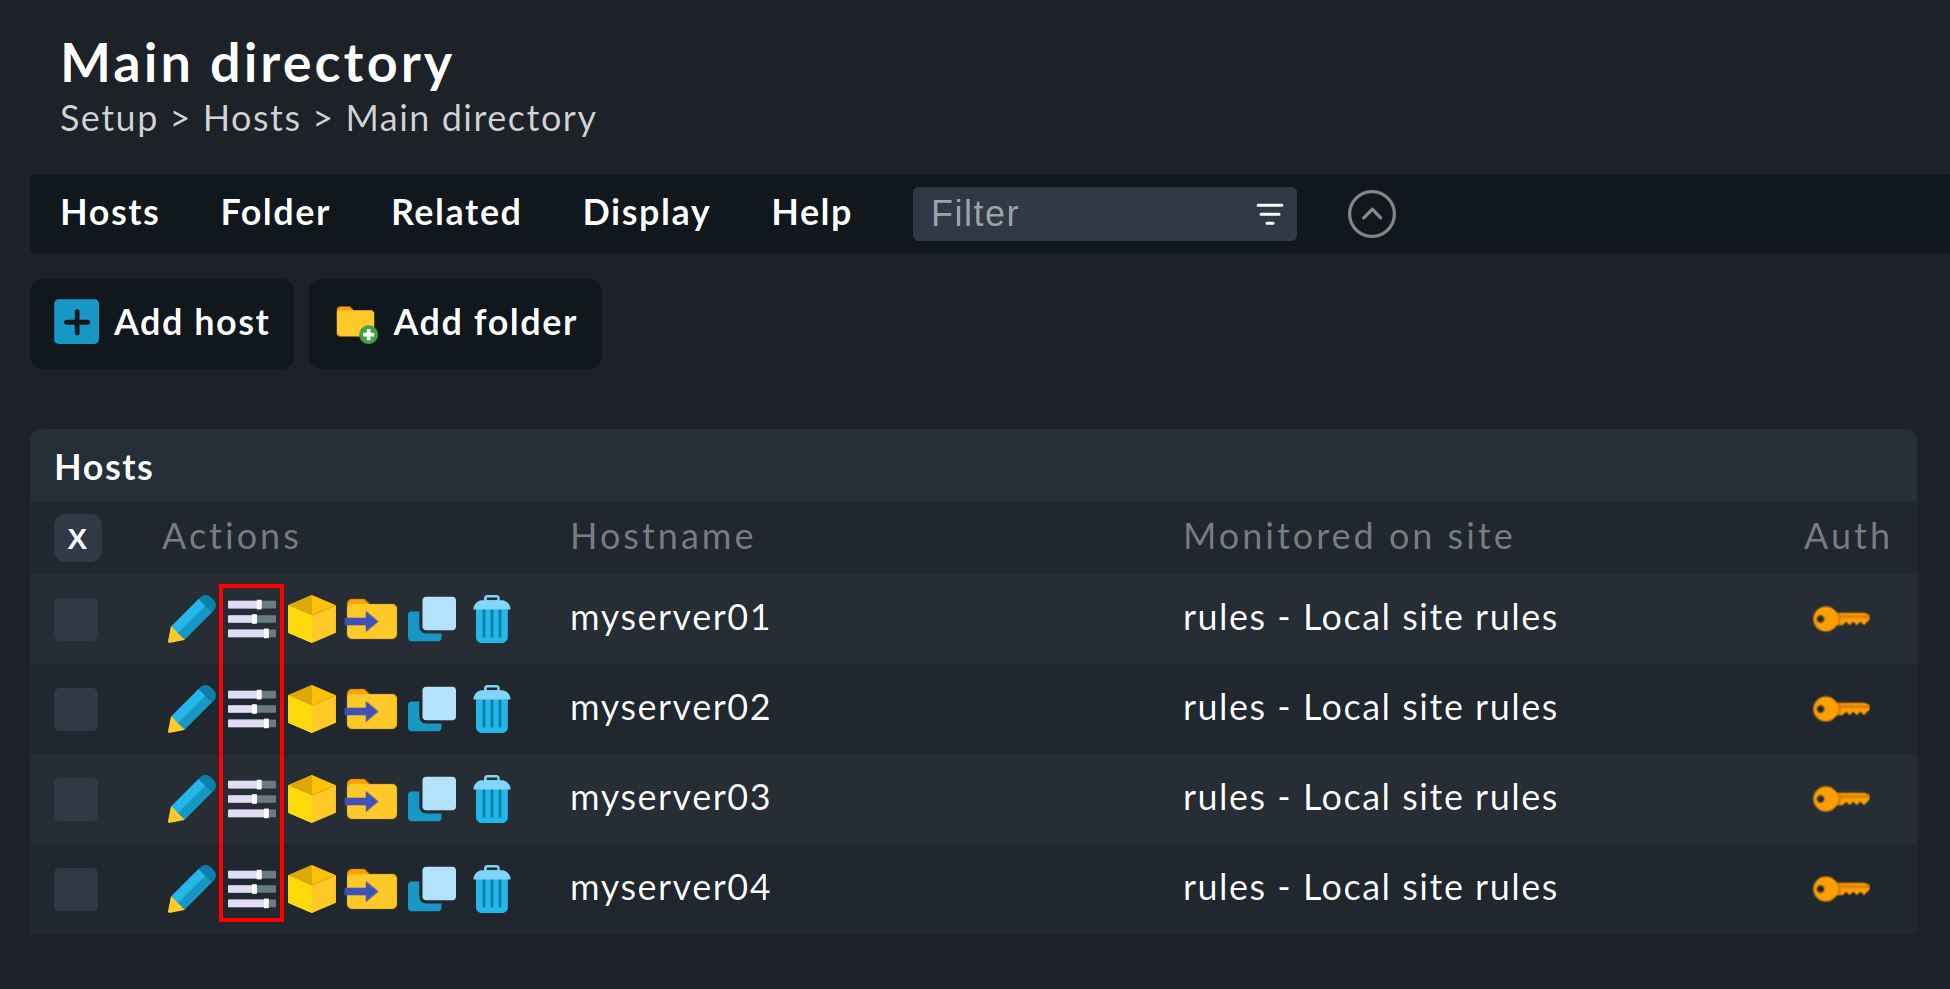This screenshot has width=1950, height=989.
Task: Clone the host myserver04
Action: point(431,889)
